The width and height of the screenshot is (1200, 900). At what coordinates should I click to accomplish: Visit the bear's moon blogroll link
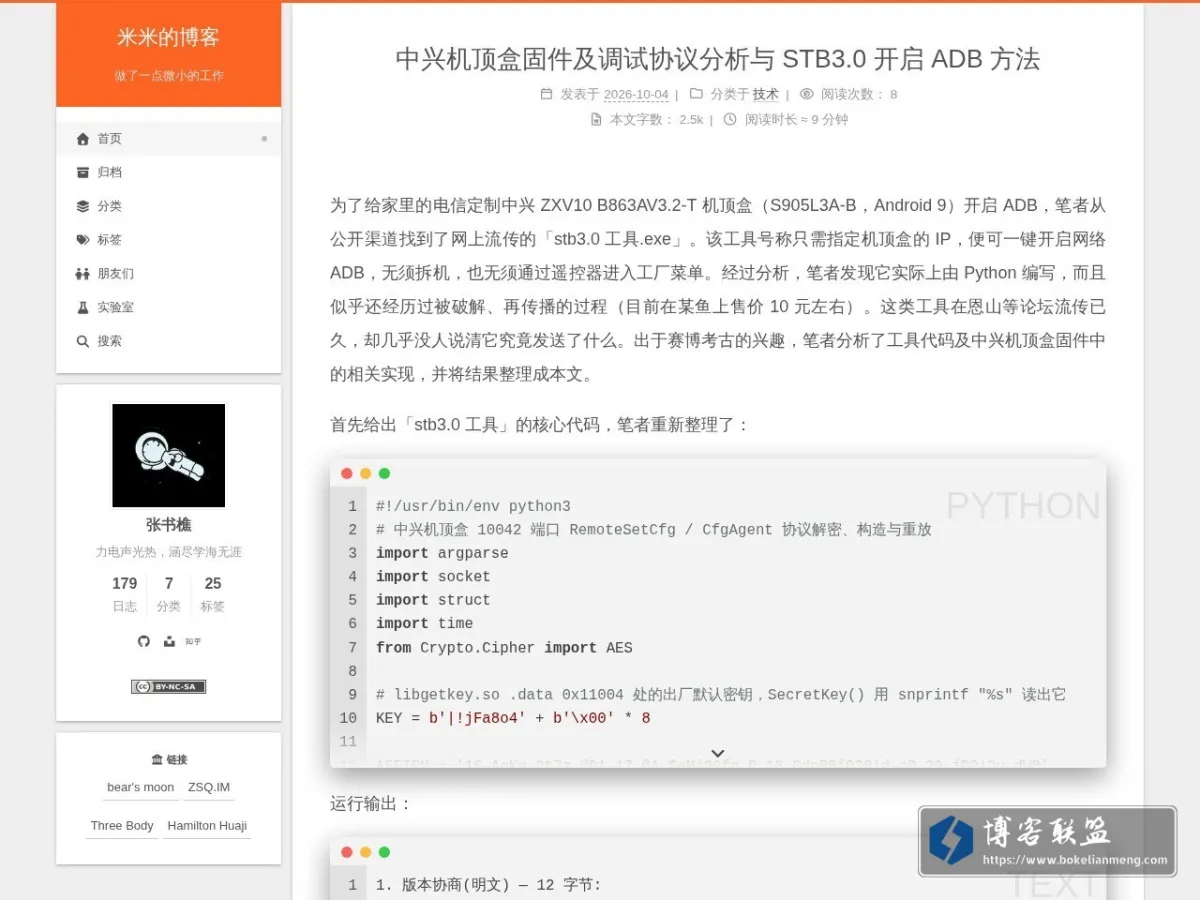coord(141,787)
